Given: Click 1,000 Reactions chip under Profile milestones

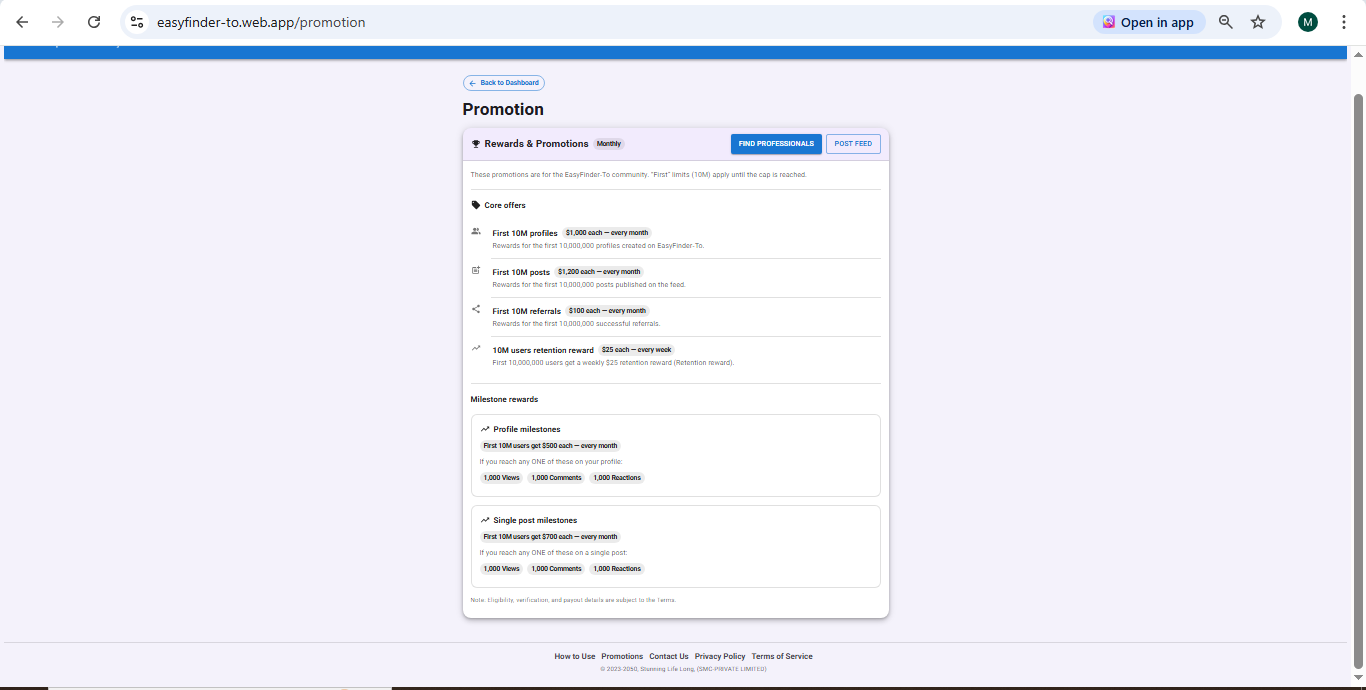Looking at the screenshot, I should click(x=617, y=478).
